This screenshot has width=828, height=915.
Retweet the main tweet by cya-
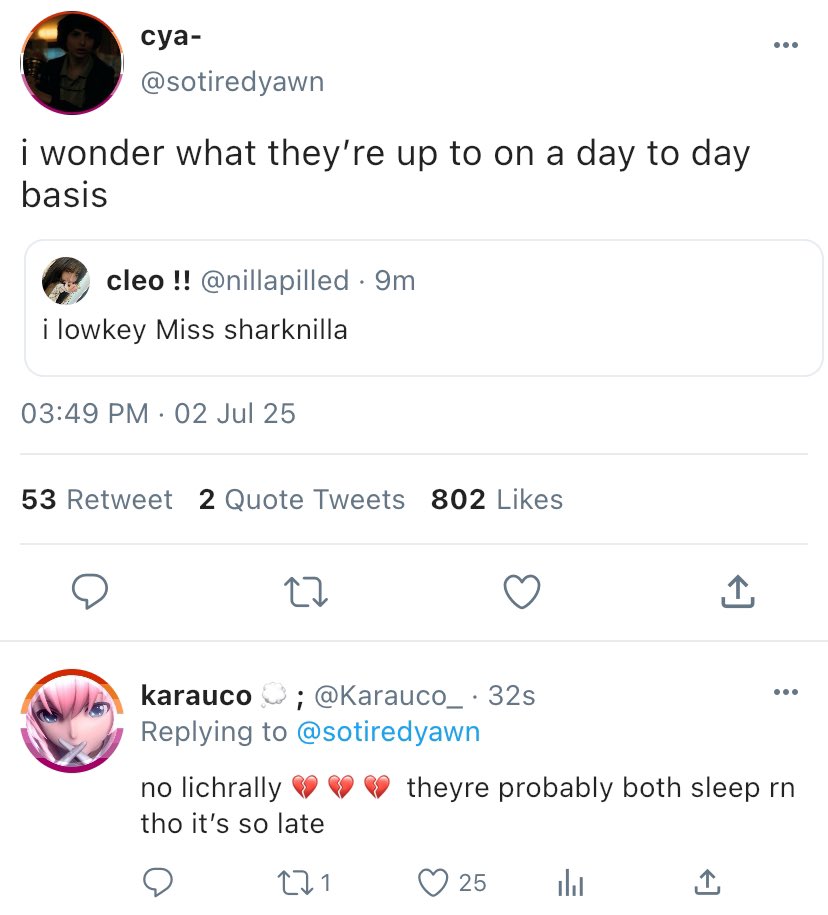click(x=307, y=593)
